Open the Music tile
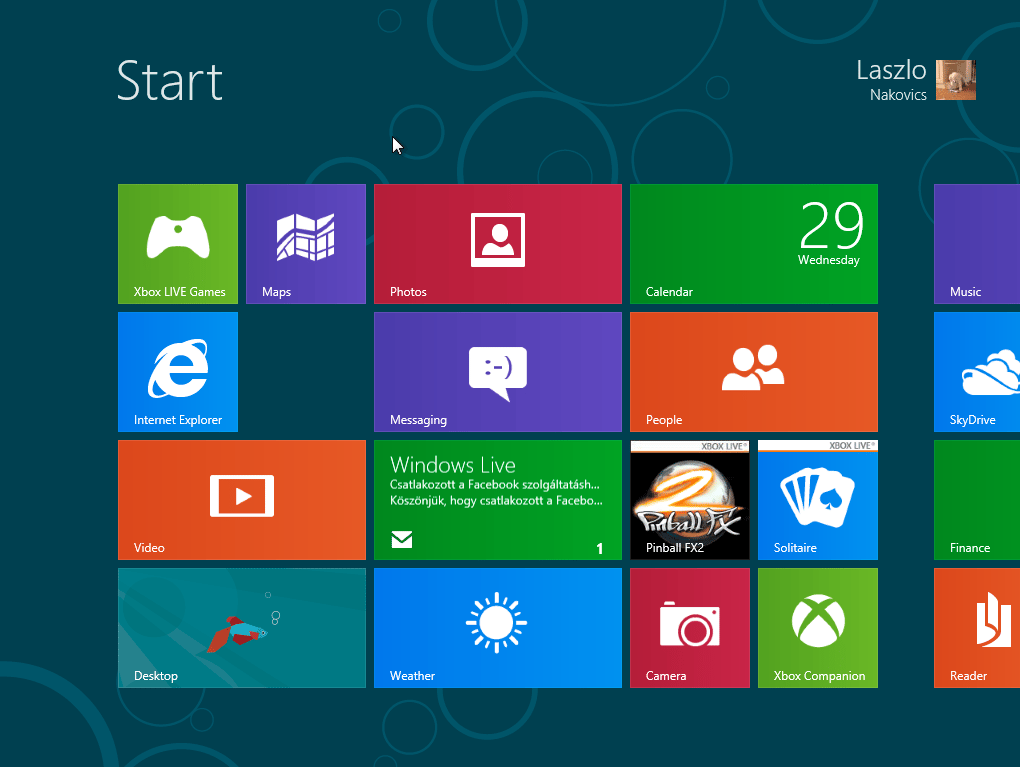Image resolution: width=1020 pixels, height=767 pixels. click(977, 244)
